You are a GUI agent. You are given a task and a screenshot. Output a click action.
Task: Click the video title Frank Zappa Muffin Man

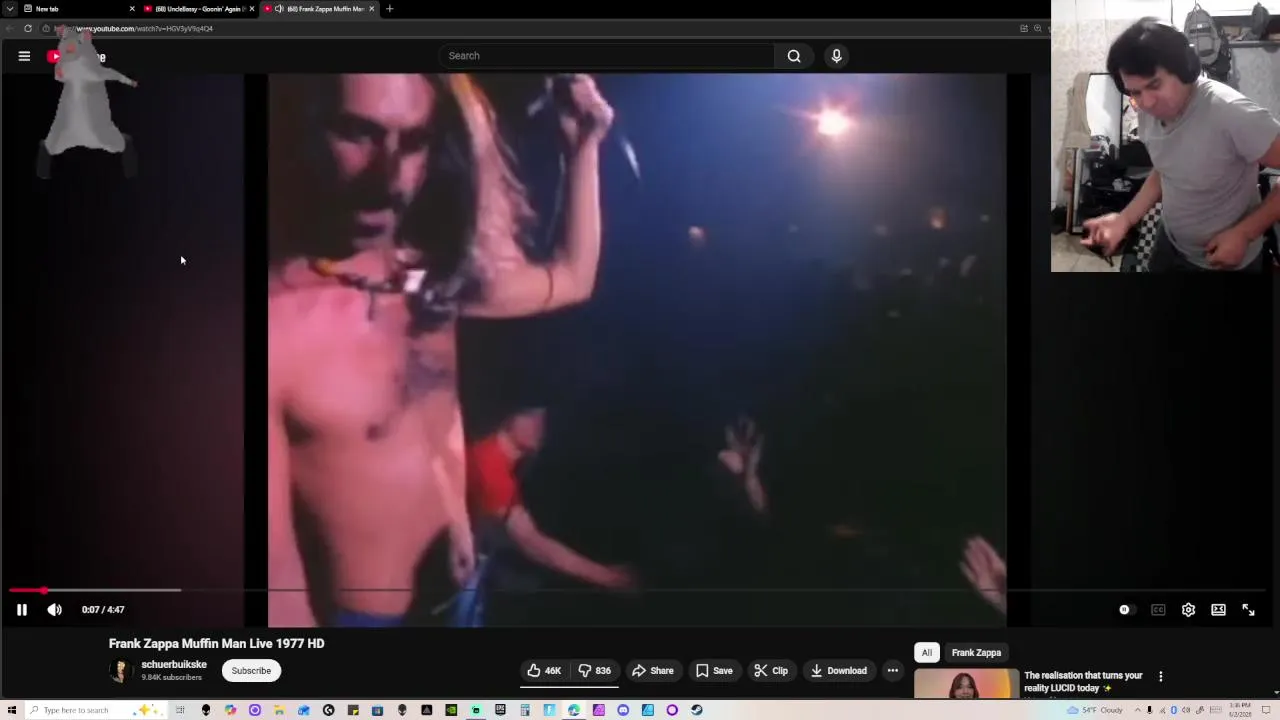click(216, 644)
